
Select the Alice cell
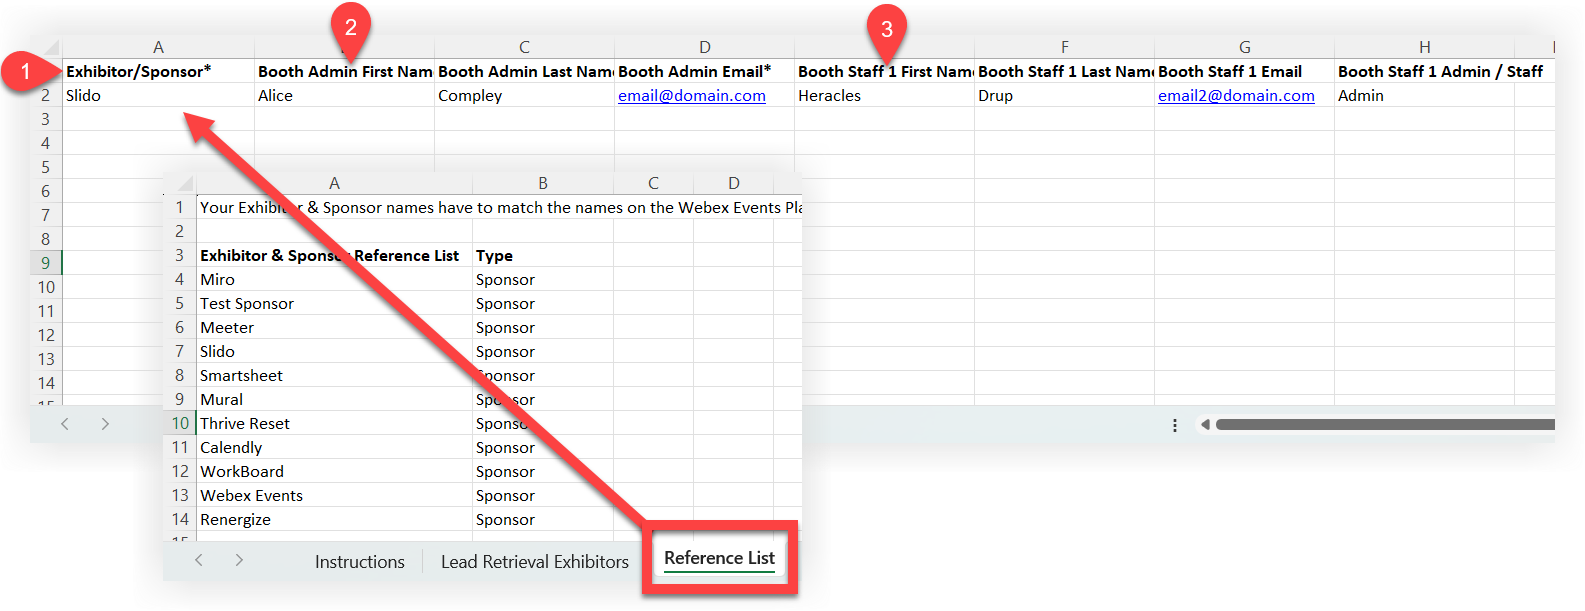tap(344, 95)
